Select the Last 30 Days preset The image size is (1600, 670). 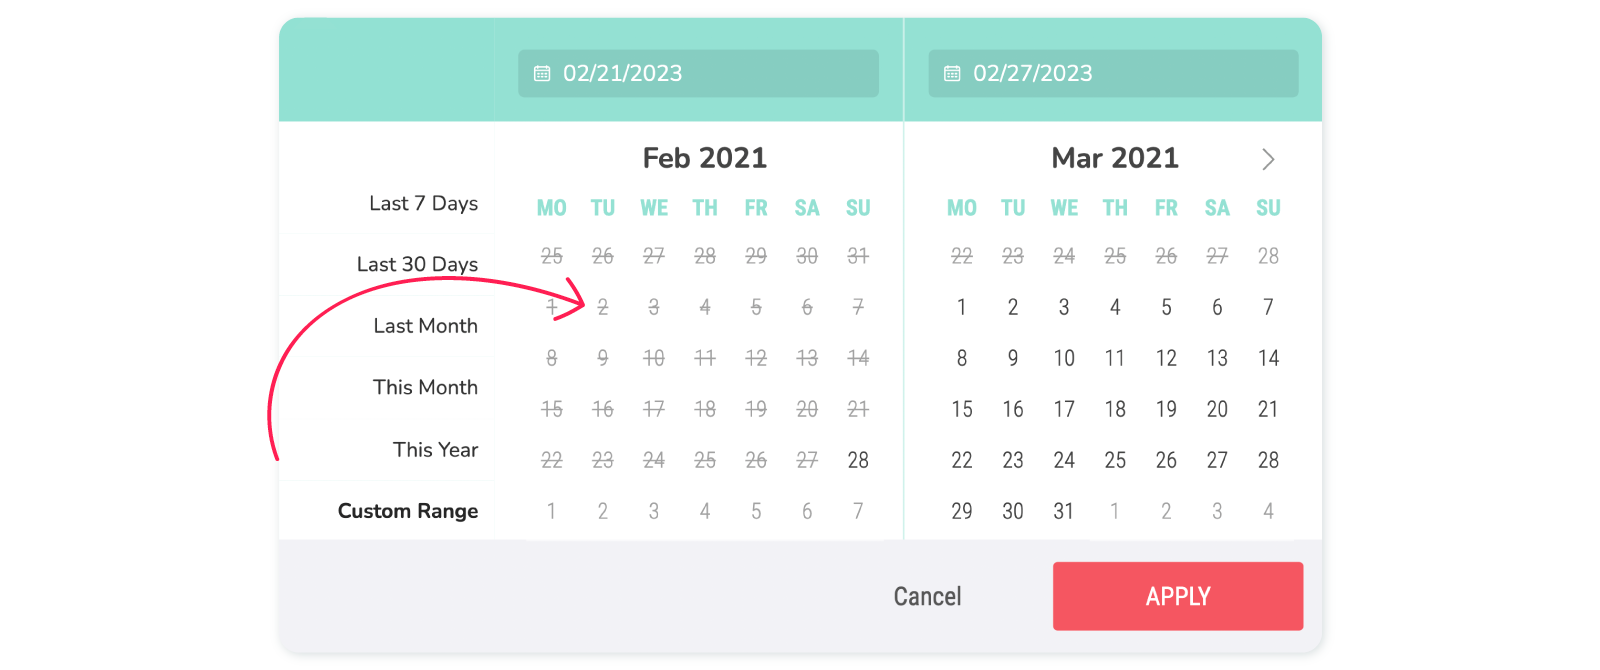click(417, 264)
